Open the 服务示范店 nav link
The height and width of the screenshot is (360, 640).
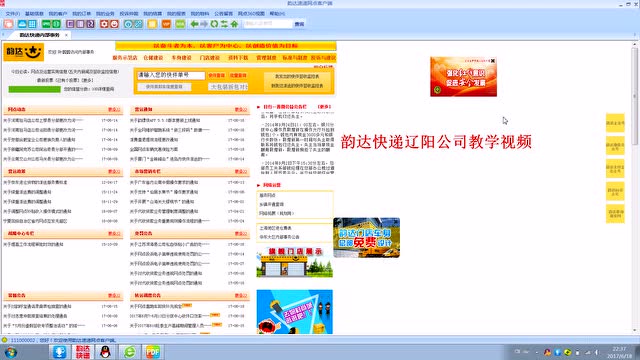point(125,58)
